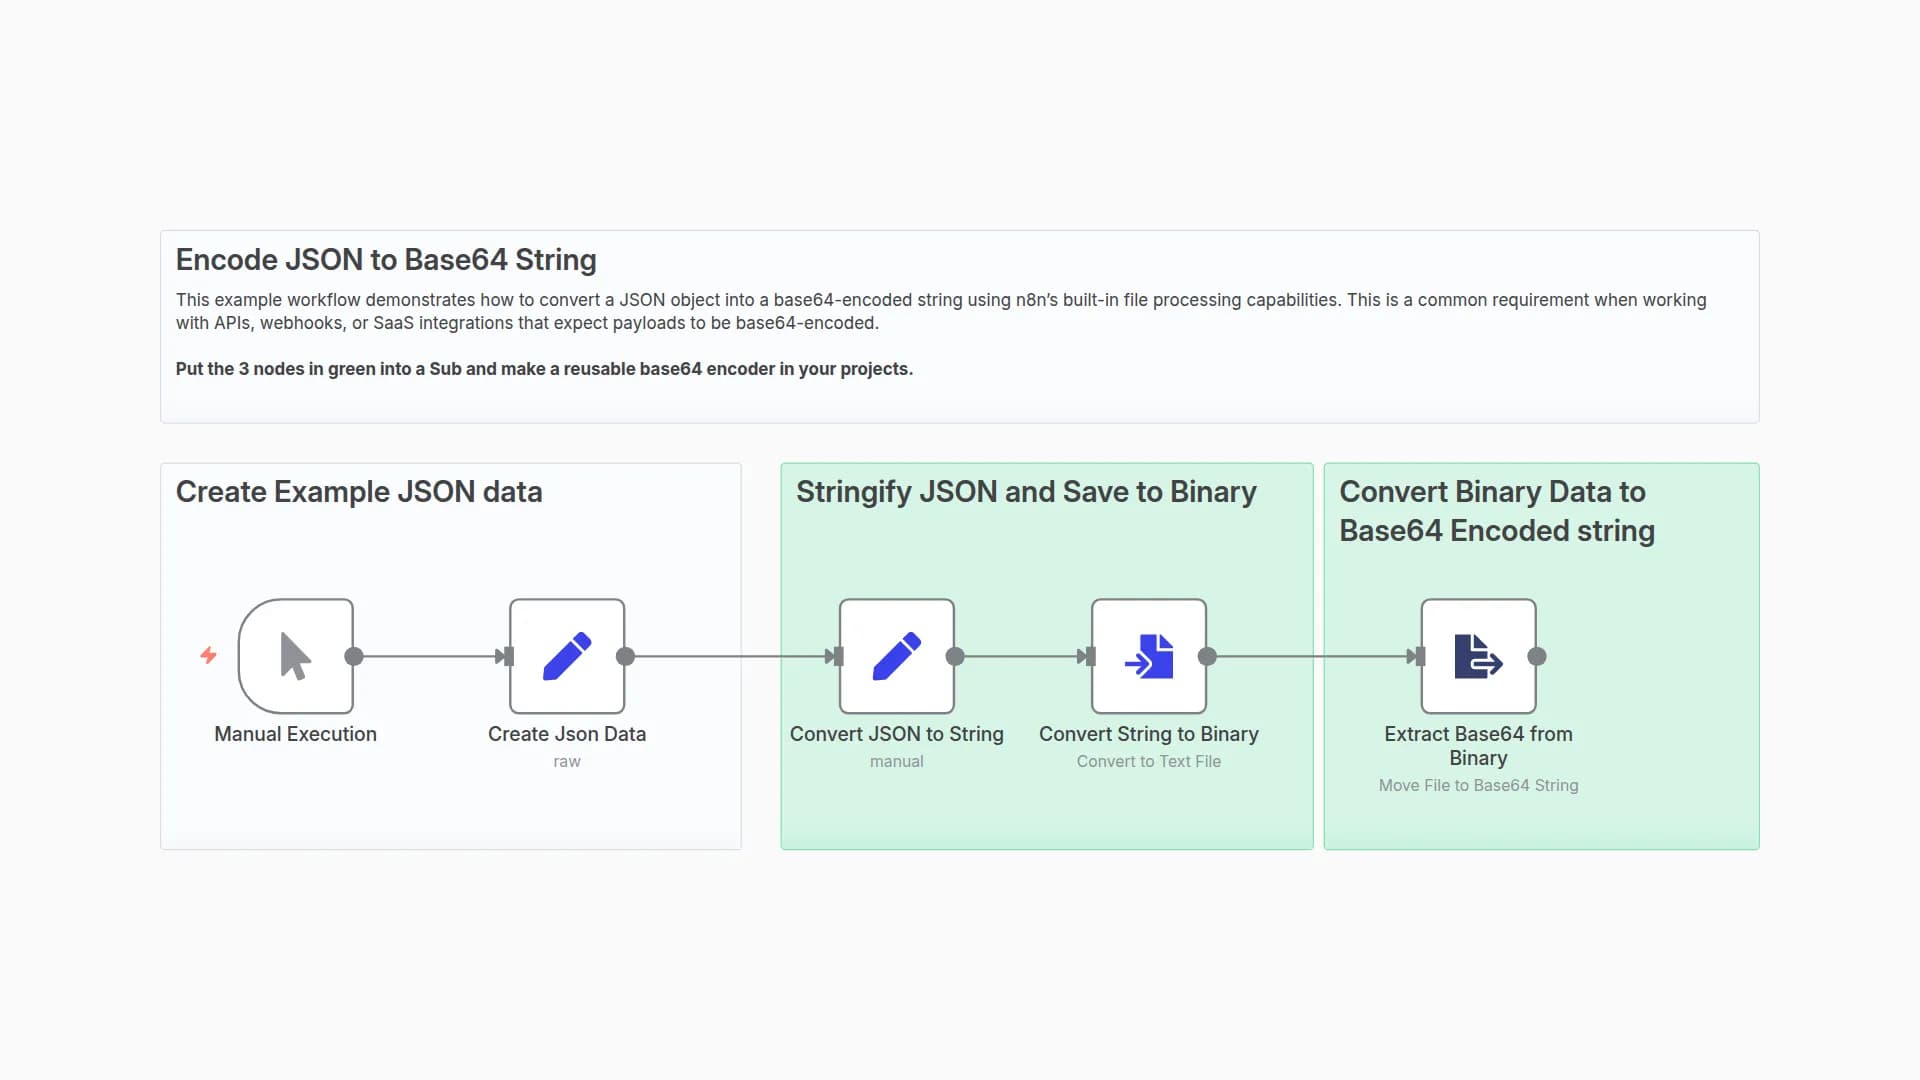Click the Create Json Data node icon
Viewport: 1920px width, 1080px height.
coord(567,656)
